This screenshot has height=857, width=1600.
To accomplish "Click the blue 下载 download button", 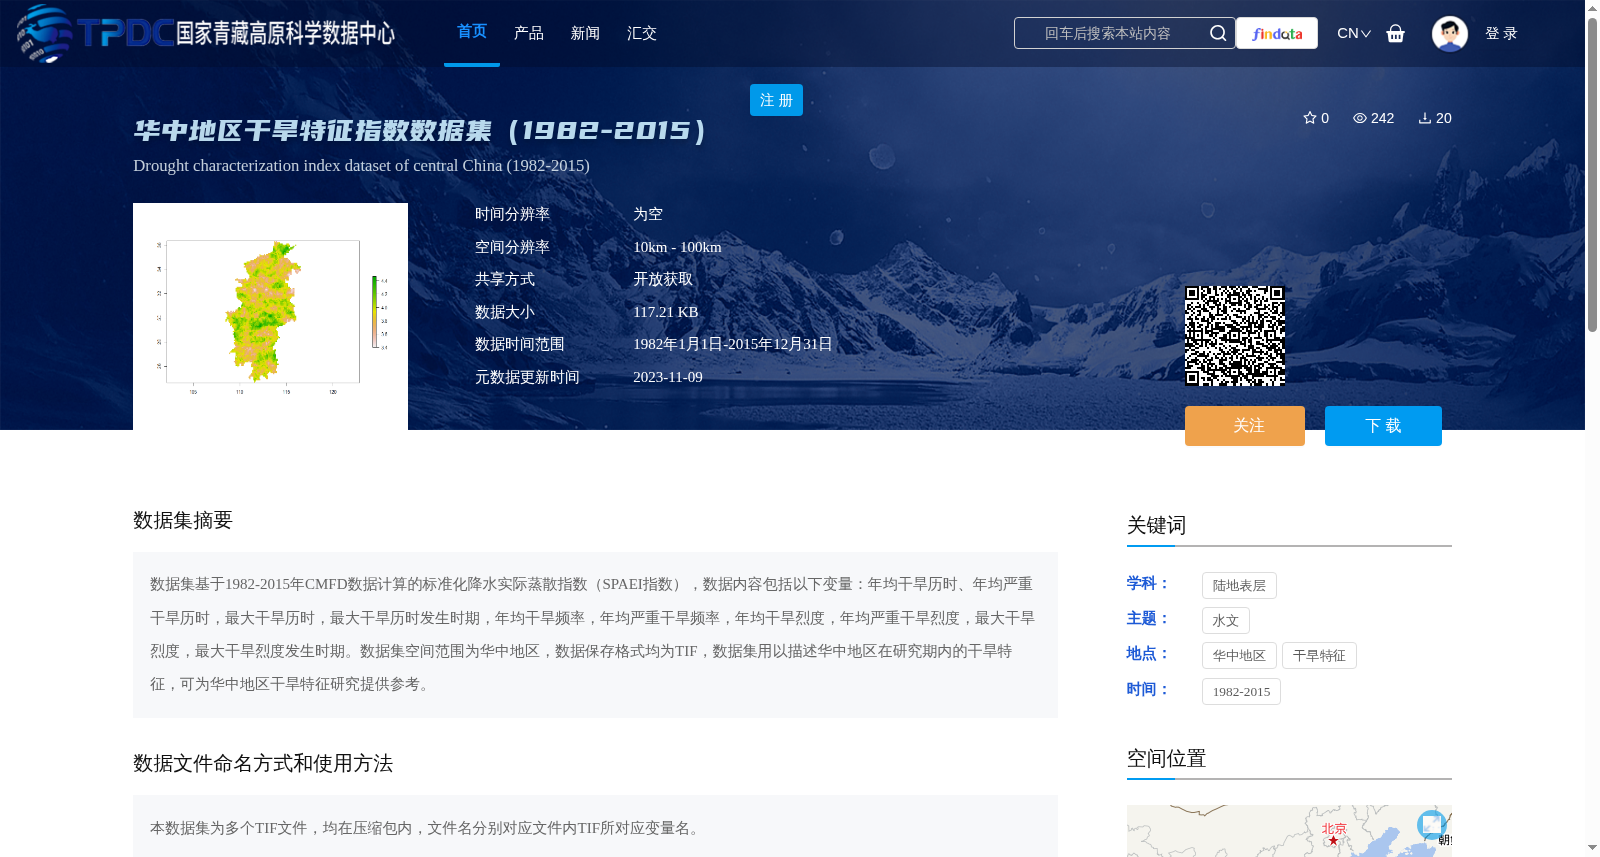I will point(1383,426).
